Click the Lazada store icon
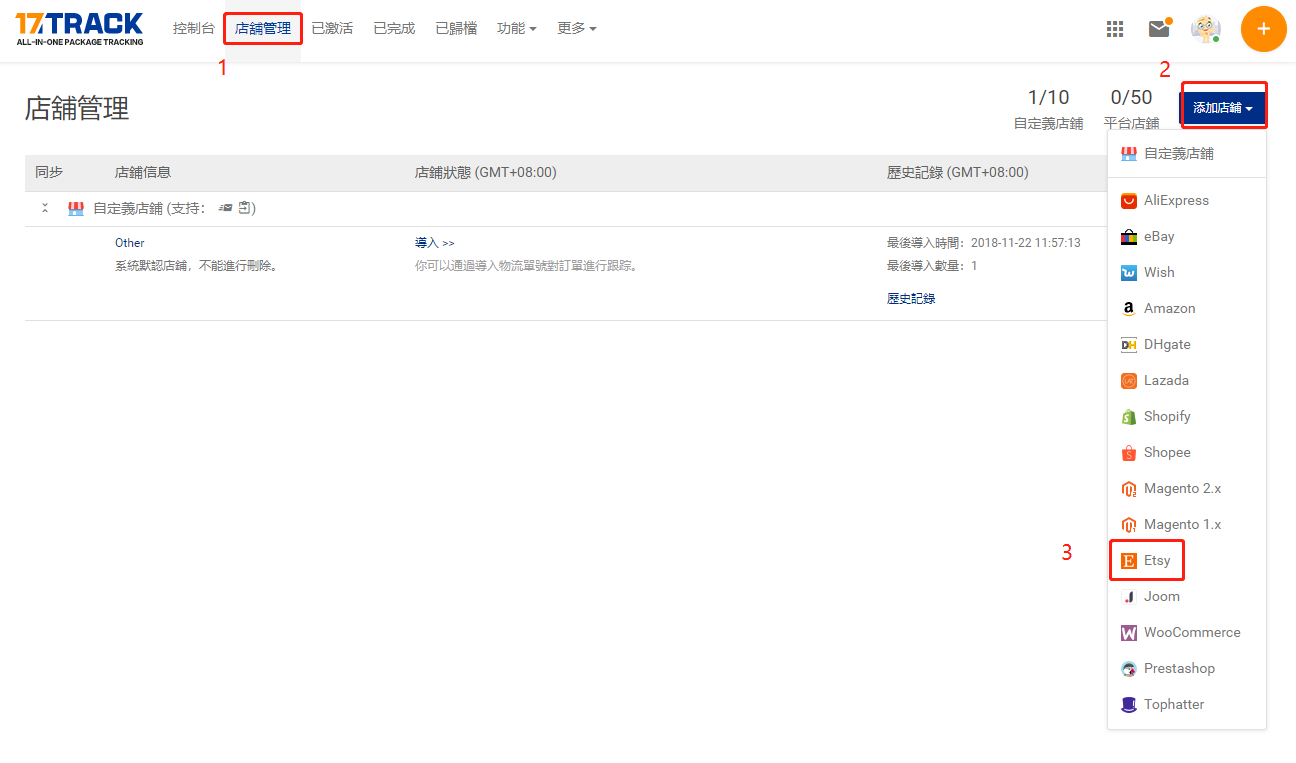The image size is (1296, 763). [1129, 380]
